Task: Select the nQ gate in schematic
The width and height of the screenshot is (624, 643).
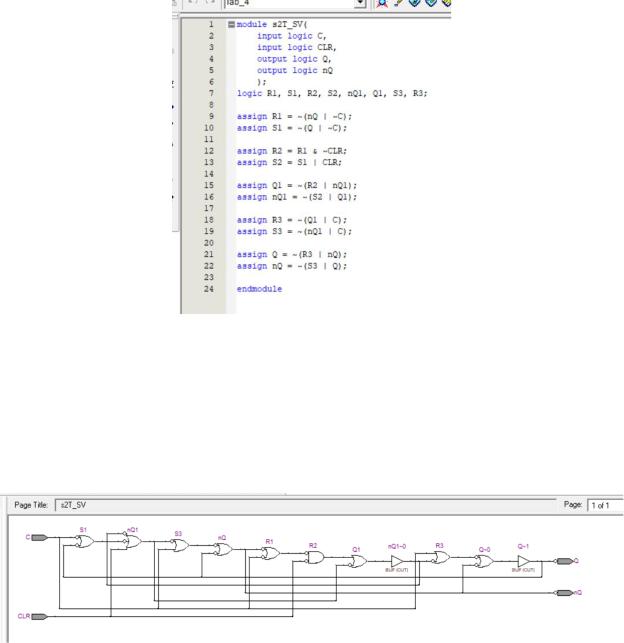Action: coord(223,550)
